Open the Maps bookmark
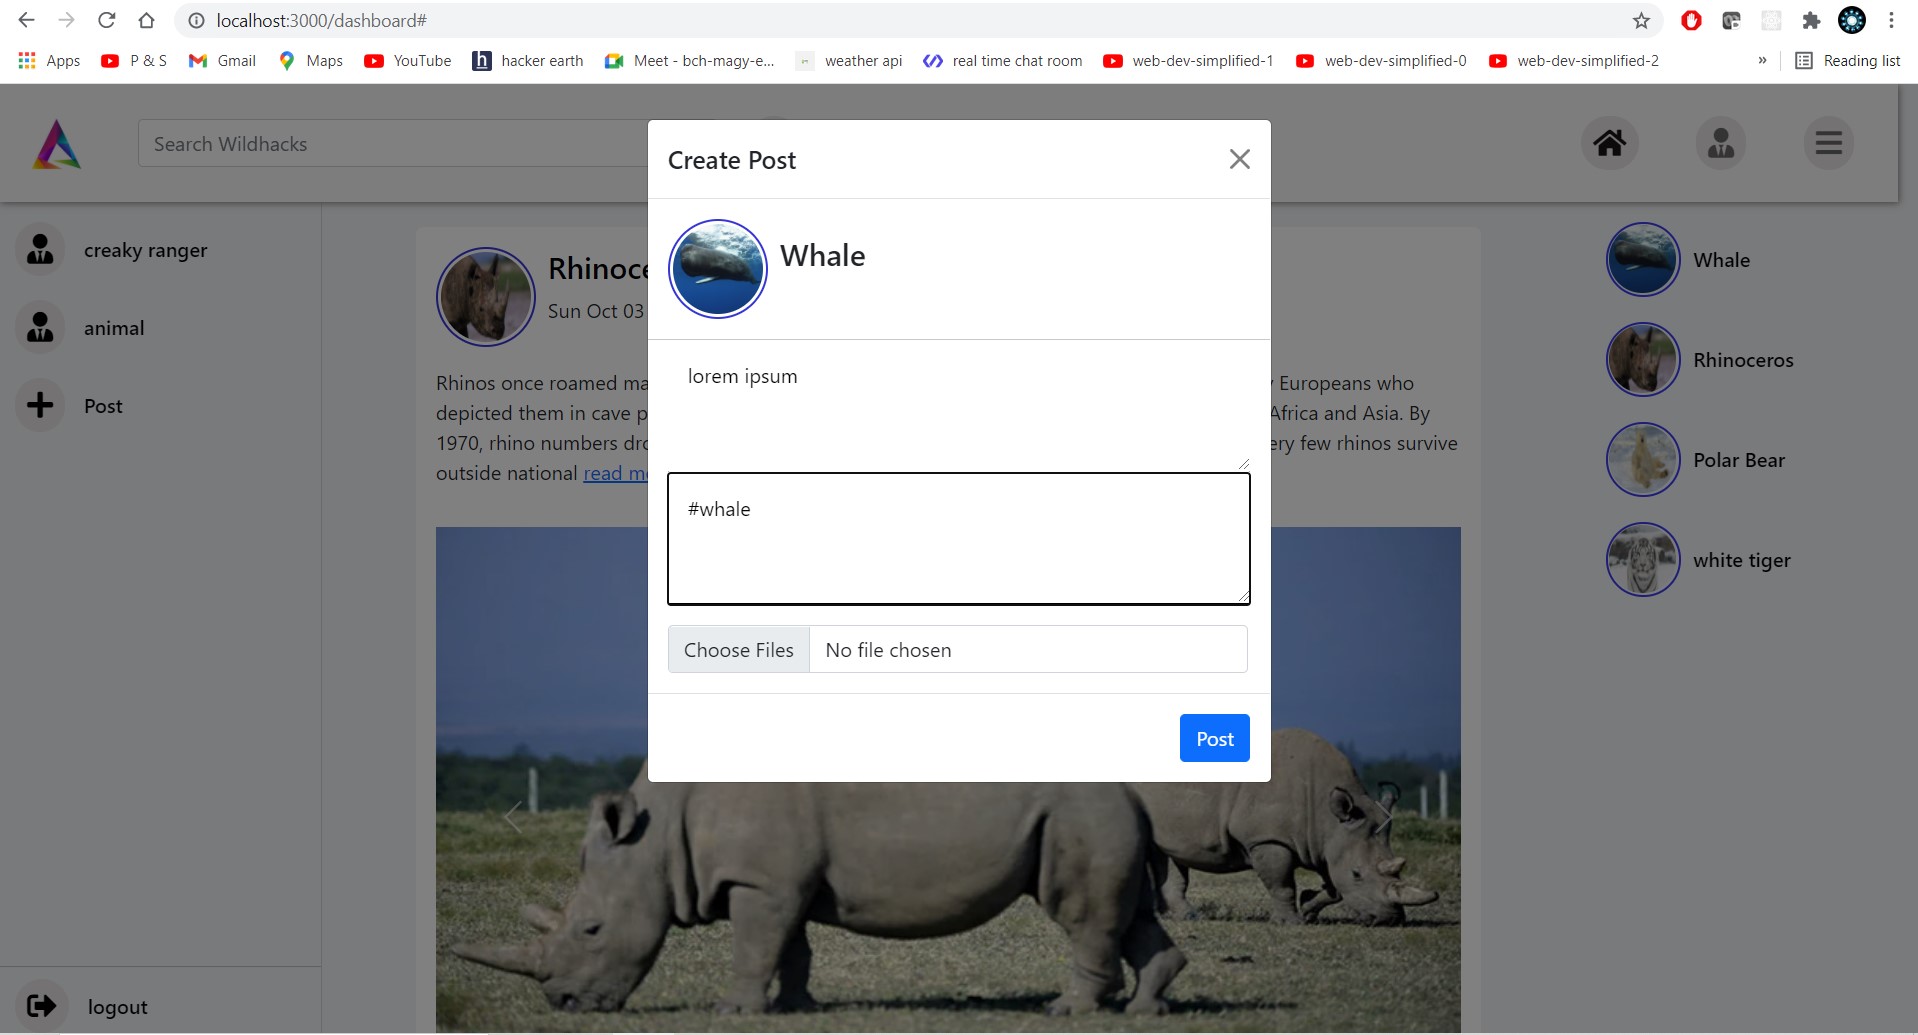 310,61
